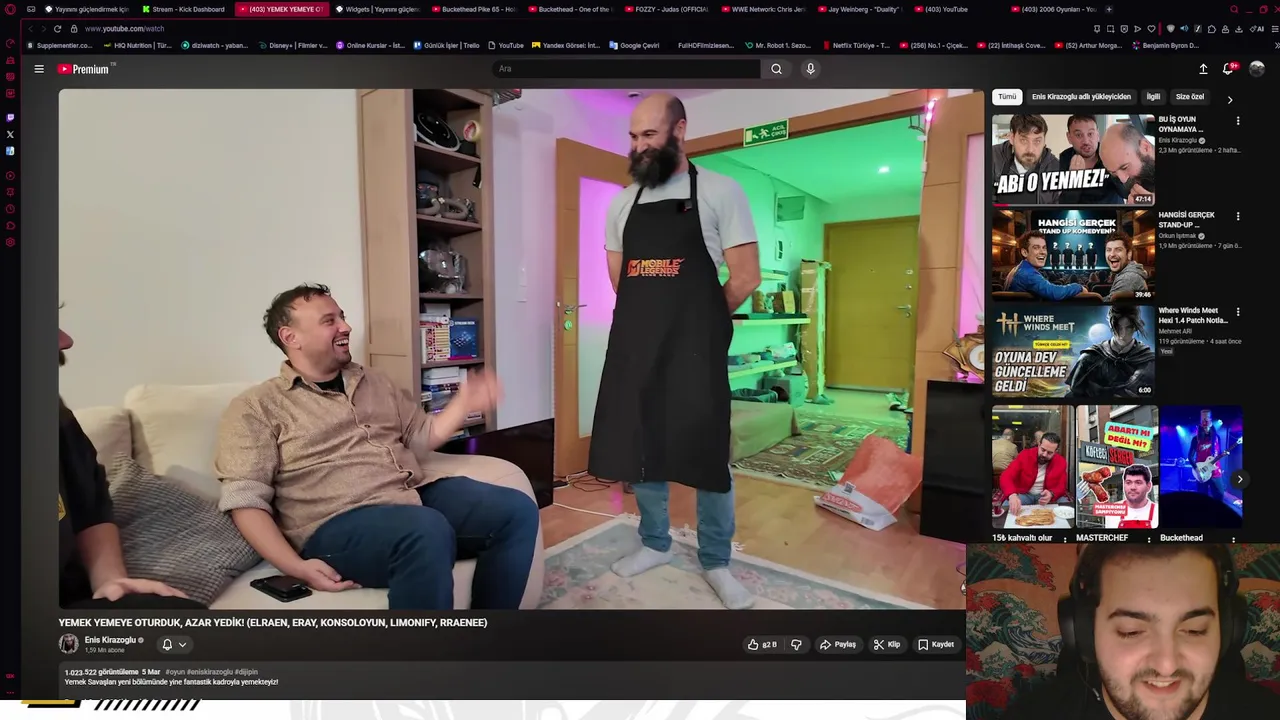This screenshot has width=1280, height=720.
Task: Share the video via Paylaş button
Action: pyautogui.click(x=838, y=645)
